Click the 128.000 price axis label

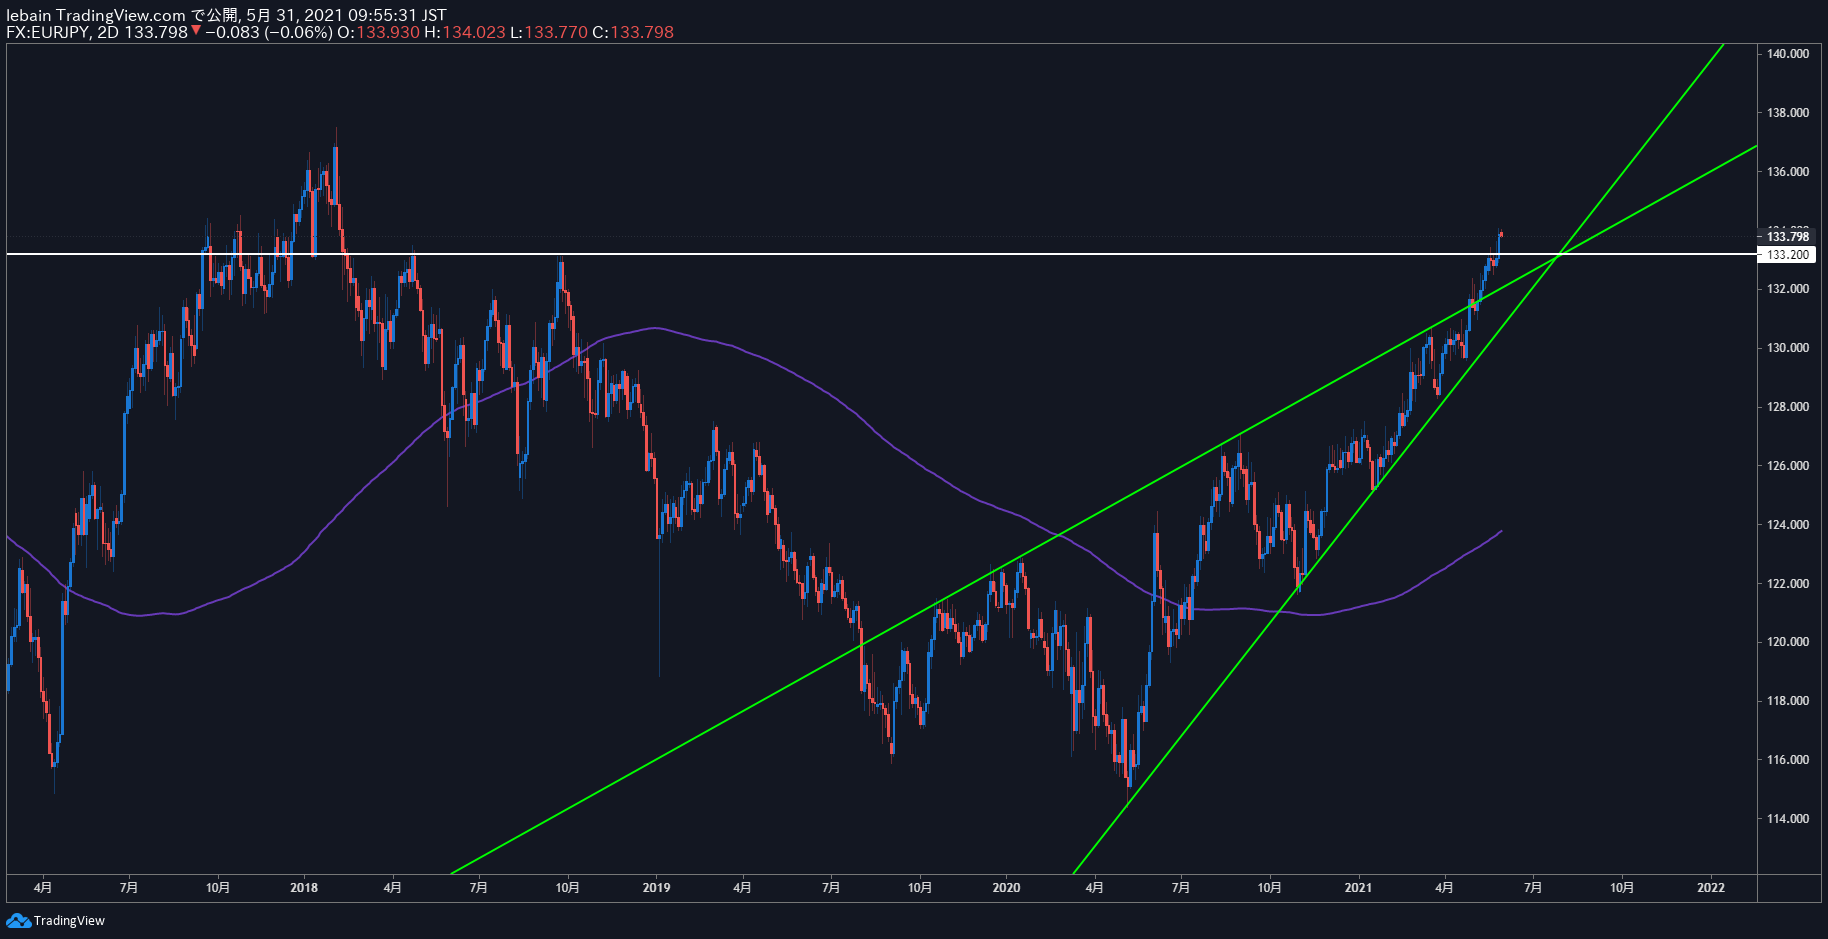1787,407
